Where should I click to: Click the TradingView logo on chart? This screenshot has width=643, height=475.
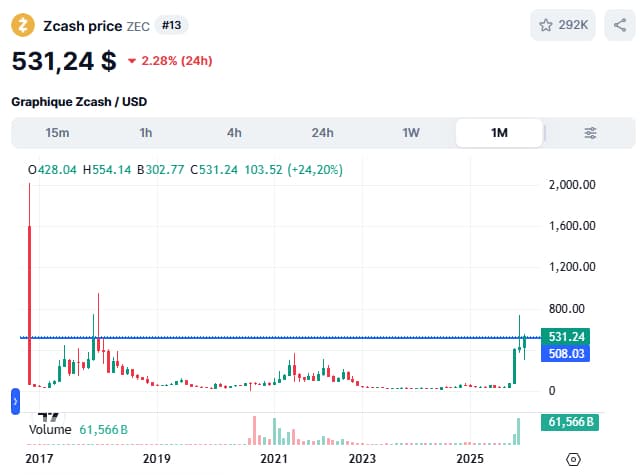pos(48,412)
